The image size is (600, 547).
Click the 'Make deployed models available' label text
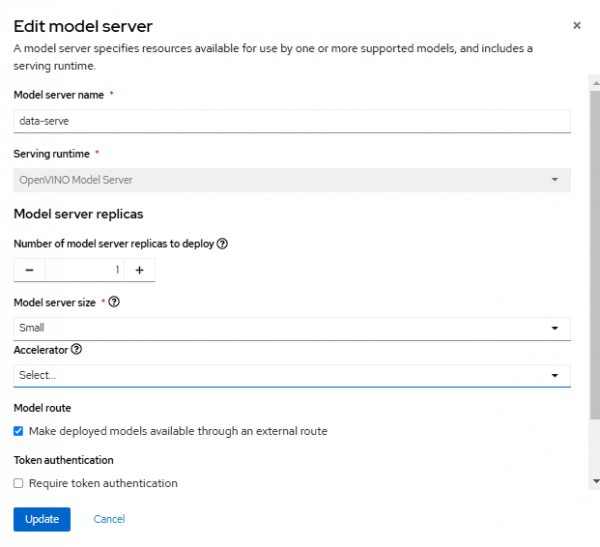click(x=178, y=431)
